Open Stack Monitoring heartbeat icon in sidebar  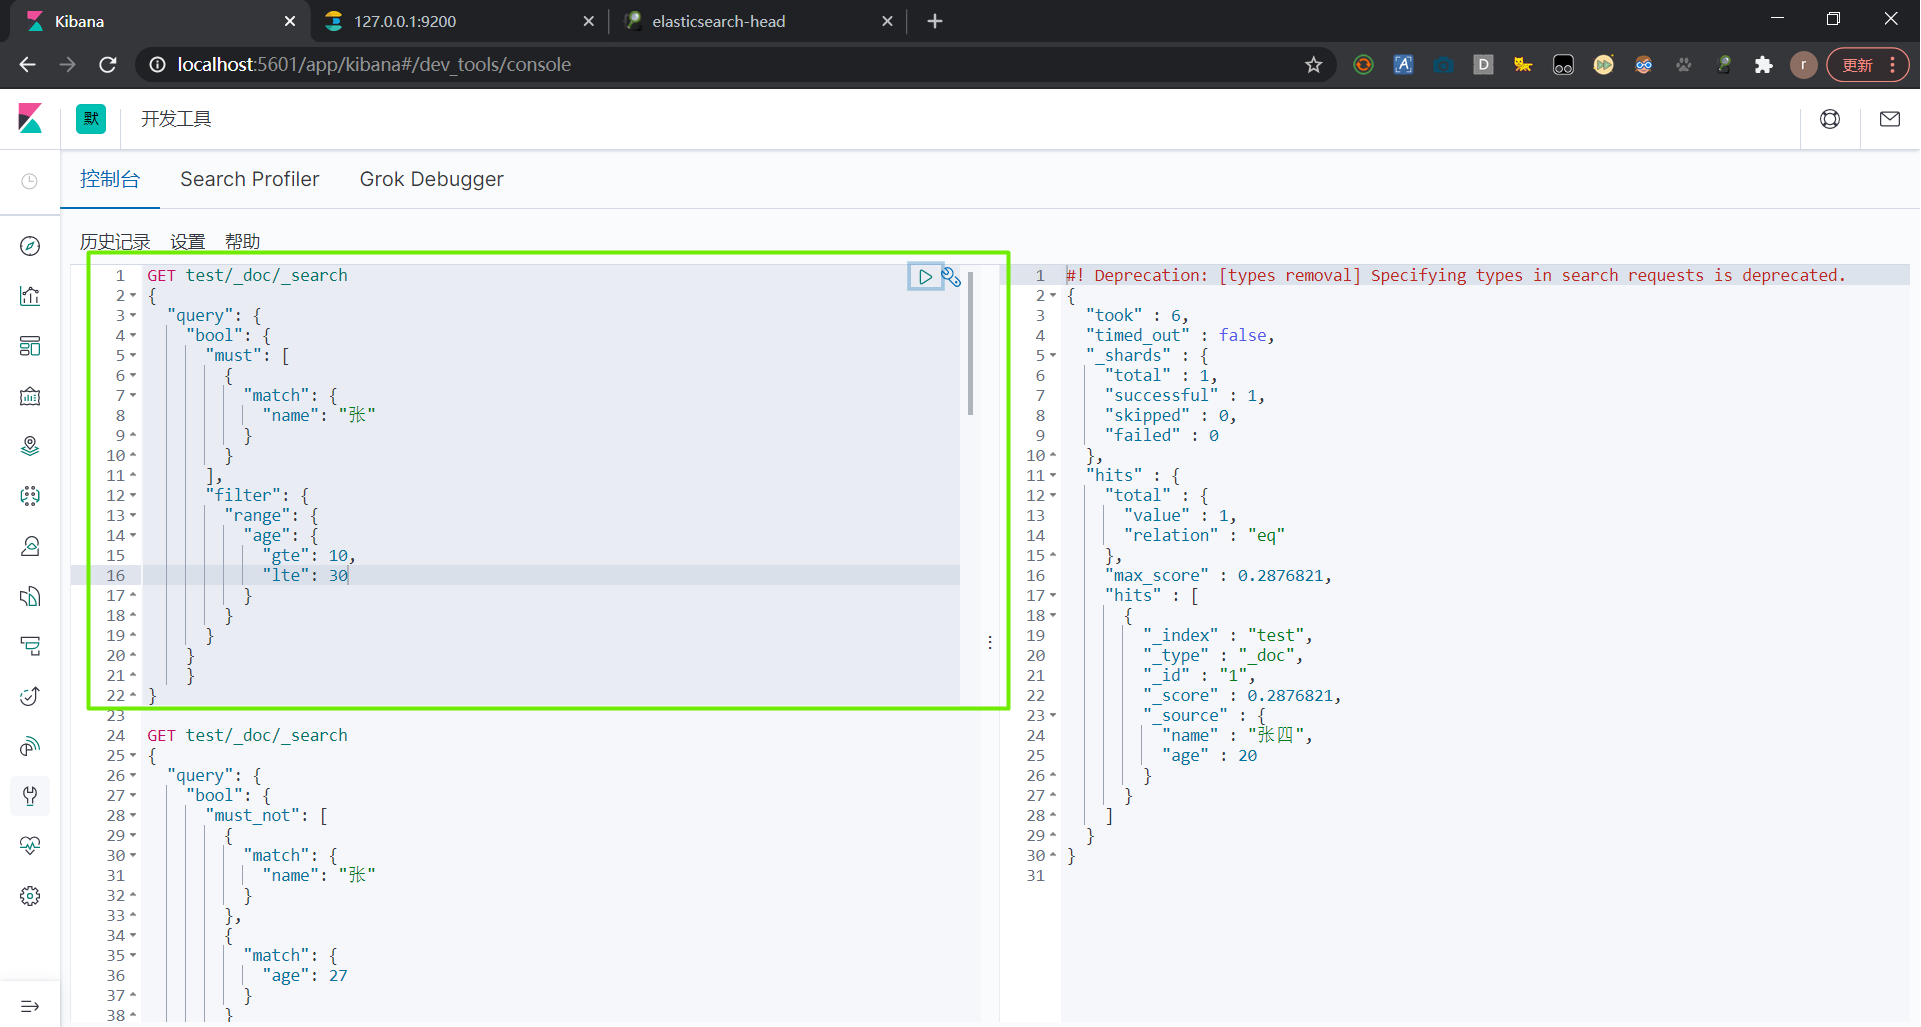tap(30, 846)
